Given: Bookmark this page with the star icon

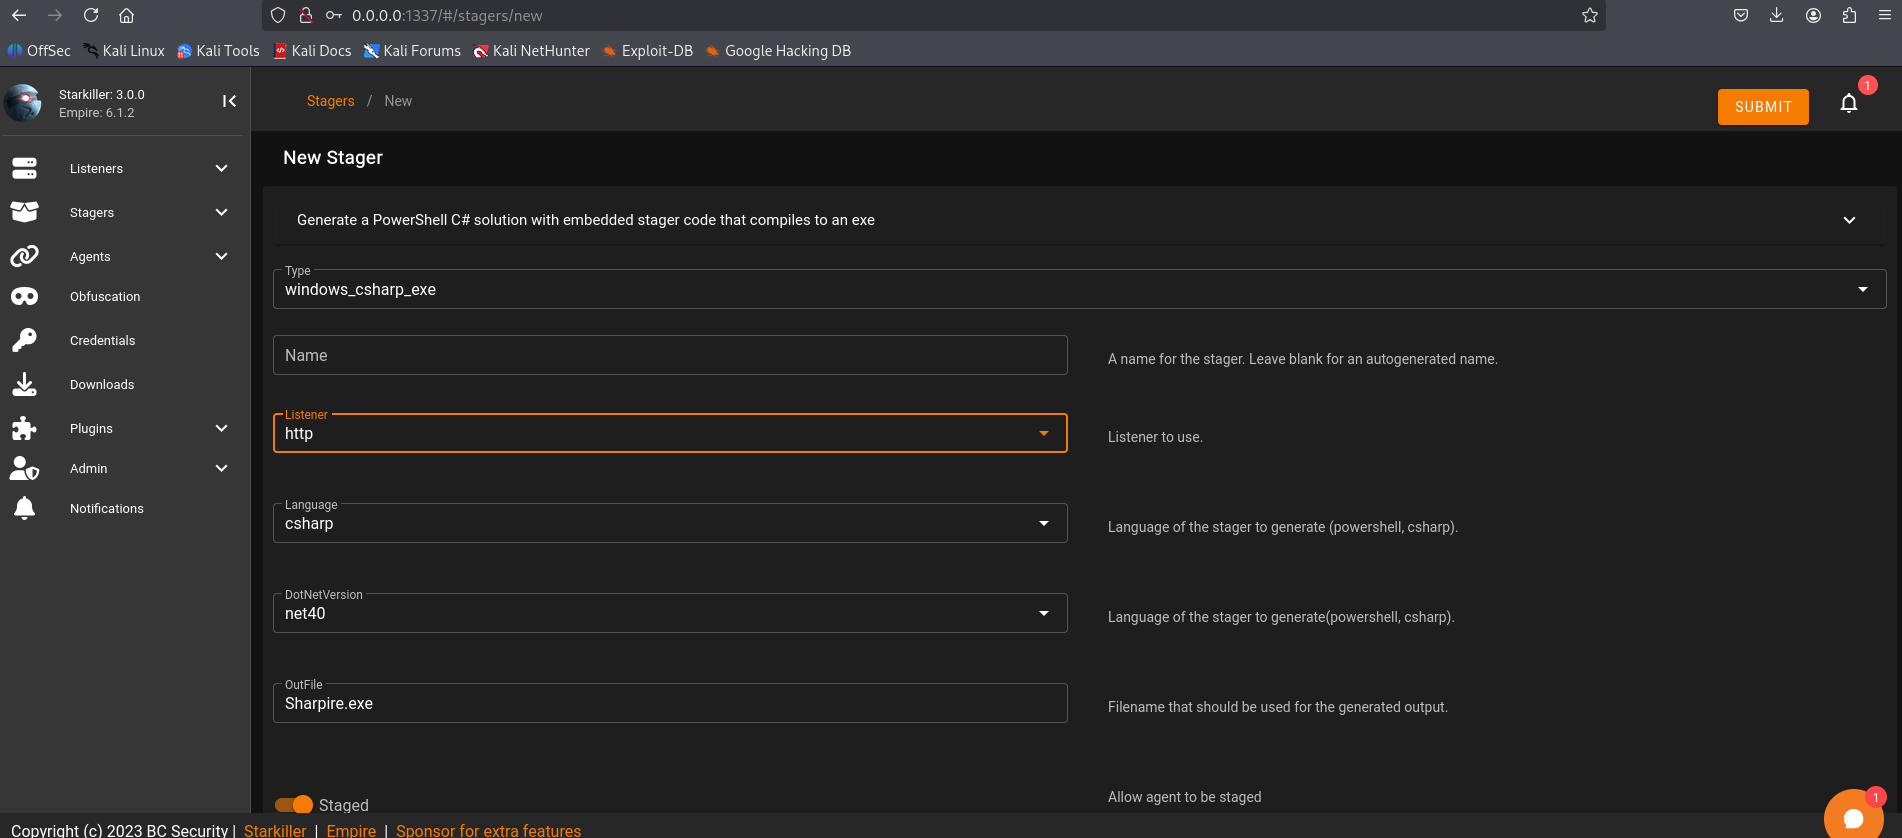Looking at the screenshot, I should [1590, 15].
